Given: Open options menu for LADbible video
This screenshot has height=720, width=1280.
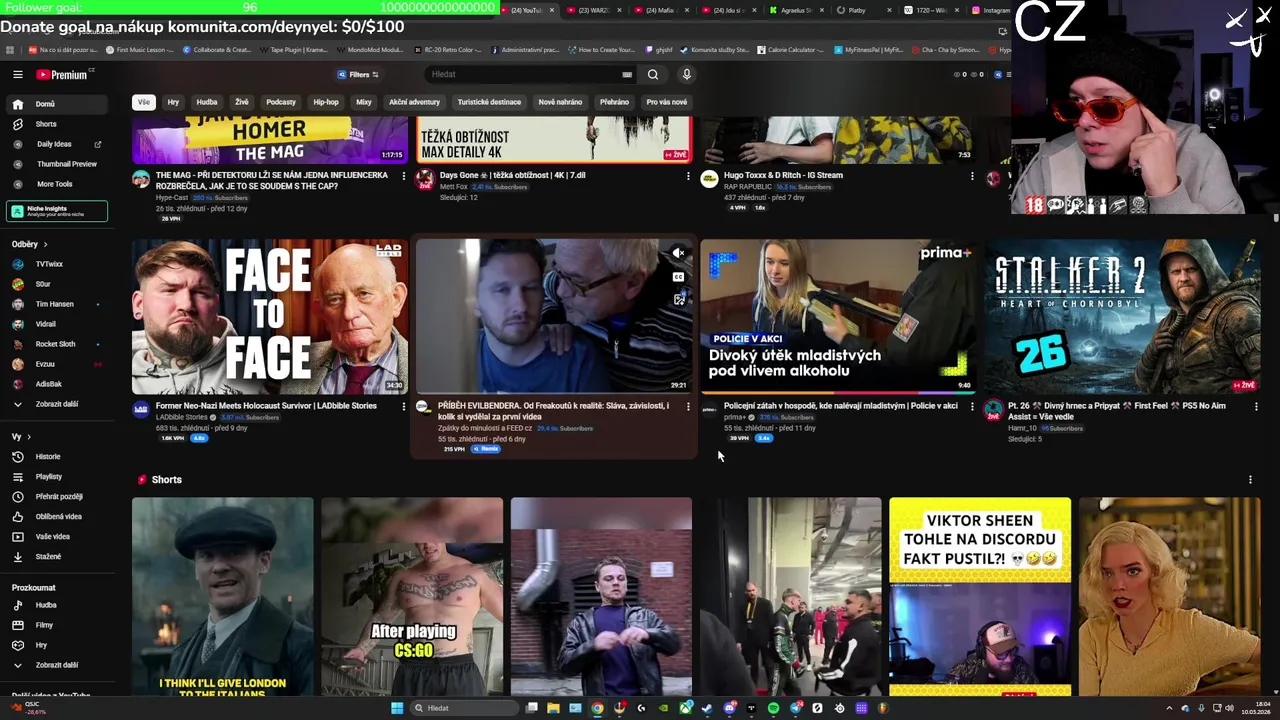Looking at the screenshot, I should point(404,407).
